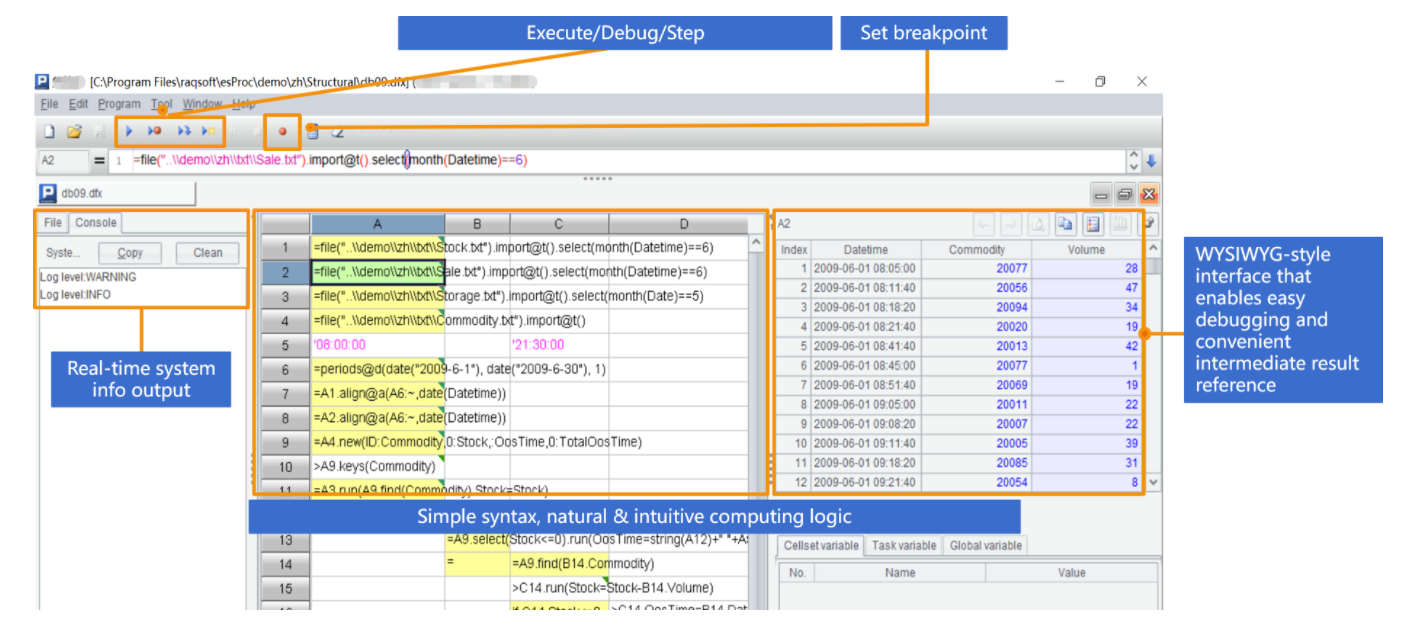Click the Debug run-to-breakpoint icon

155,131
